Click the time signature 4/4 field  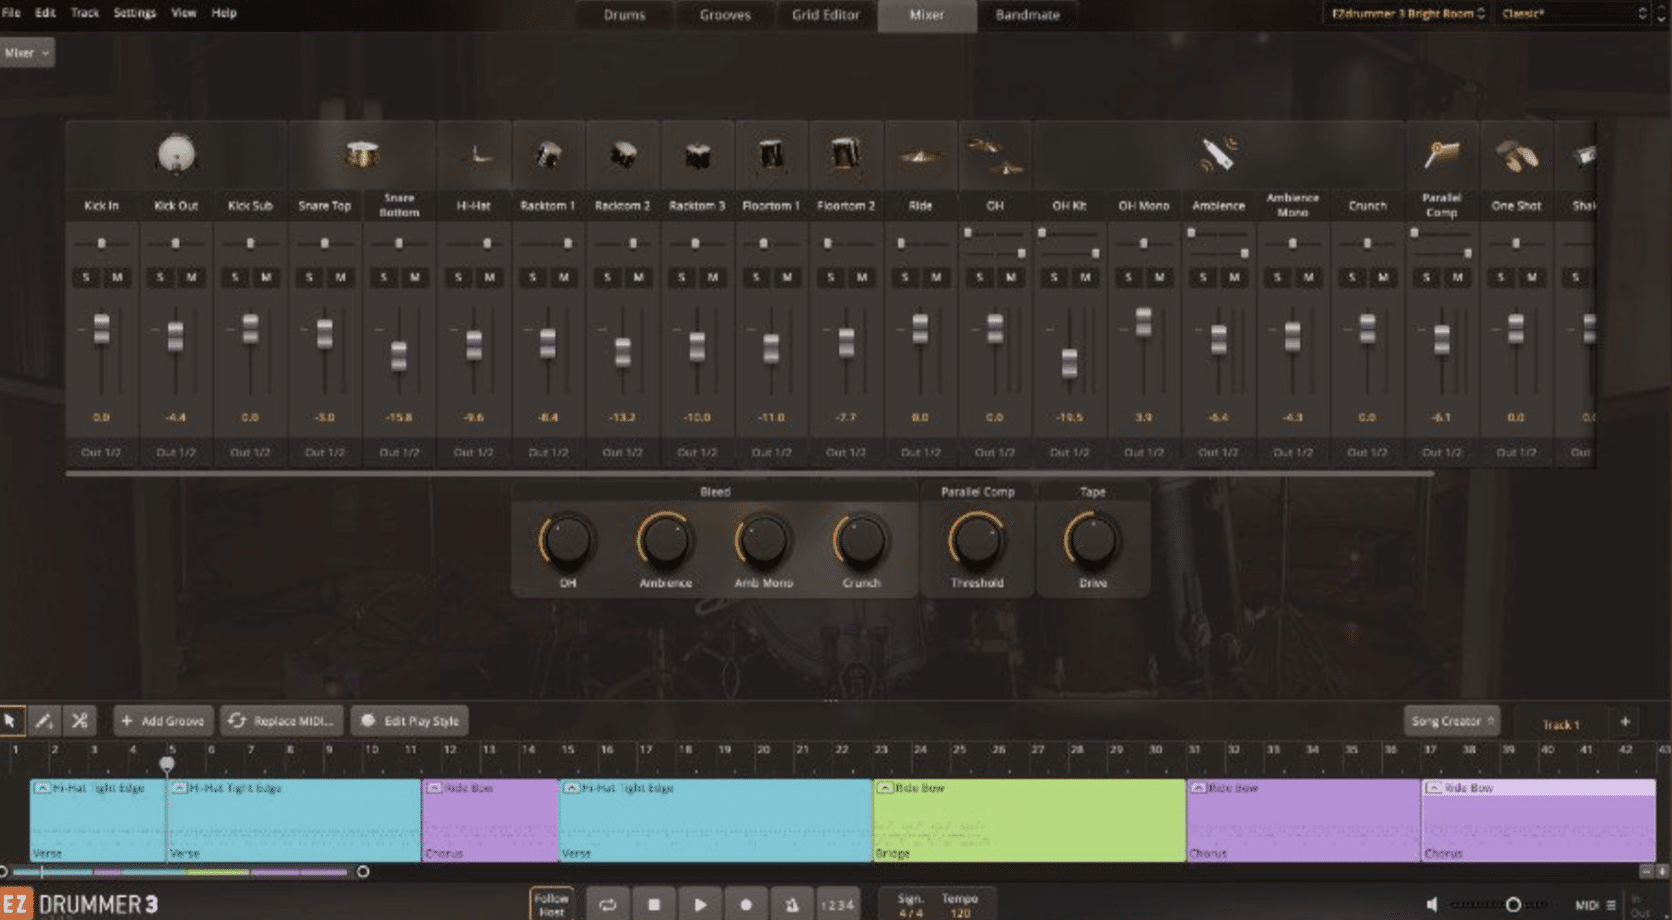pyautogui.click(x=910, y=905)
